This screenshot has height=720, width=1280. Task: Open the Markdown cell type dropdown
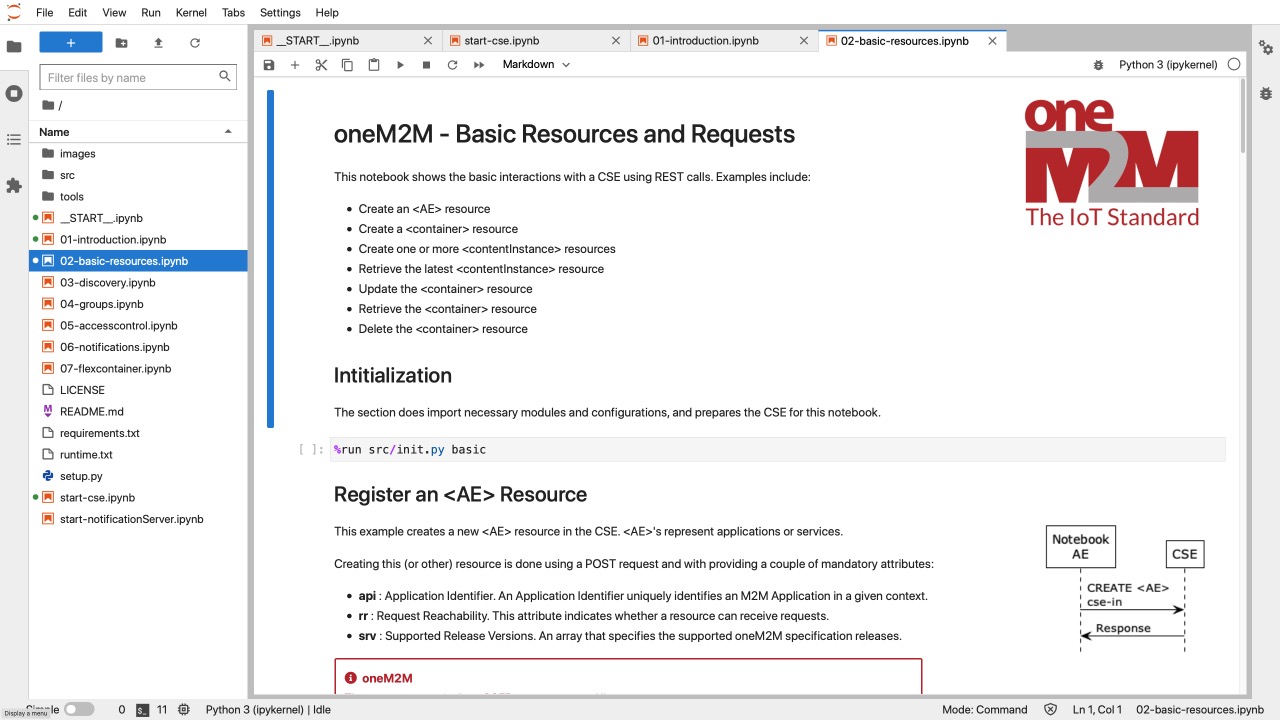[536, 65]
